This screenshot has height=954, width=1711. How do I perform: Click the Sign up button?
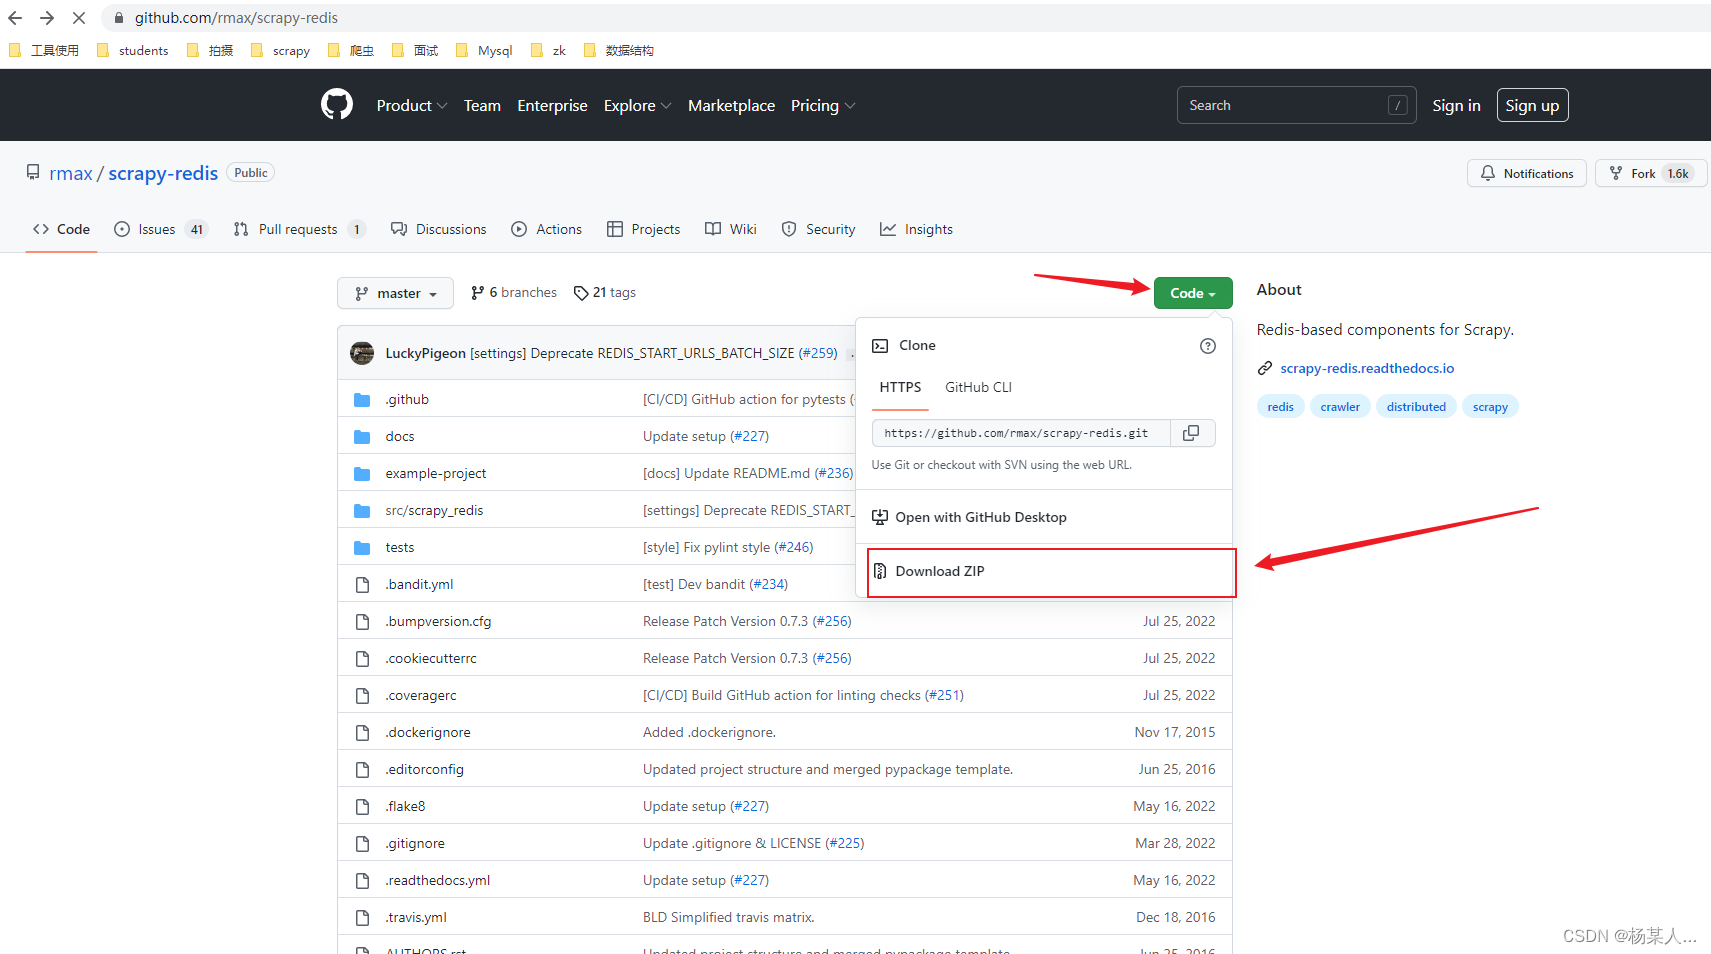tap(1532, 105)
